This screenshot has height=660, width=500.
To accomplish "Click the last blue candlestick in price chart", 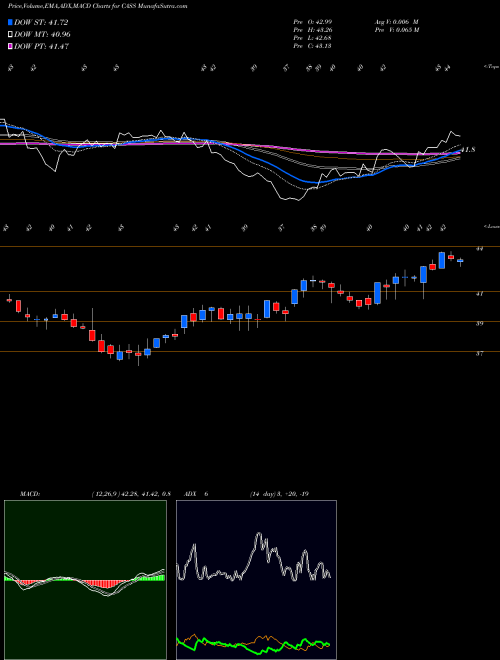I will pyautogui.click(x=460, y=261).
